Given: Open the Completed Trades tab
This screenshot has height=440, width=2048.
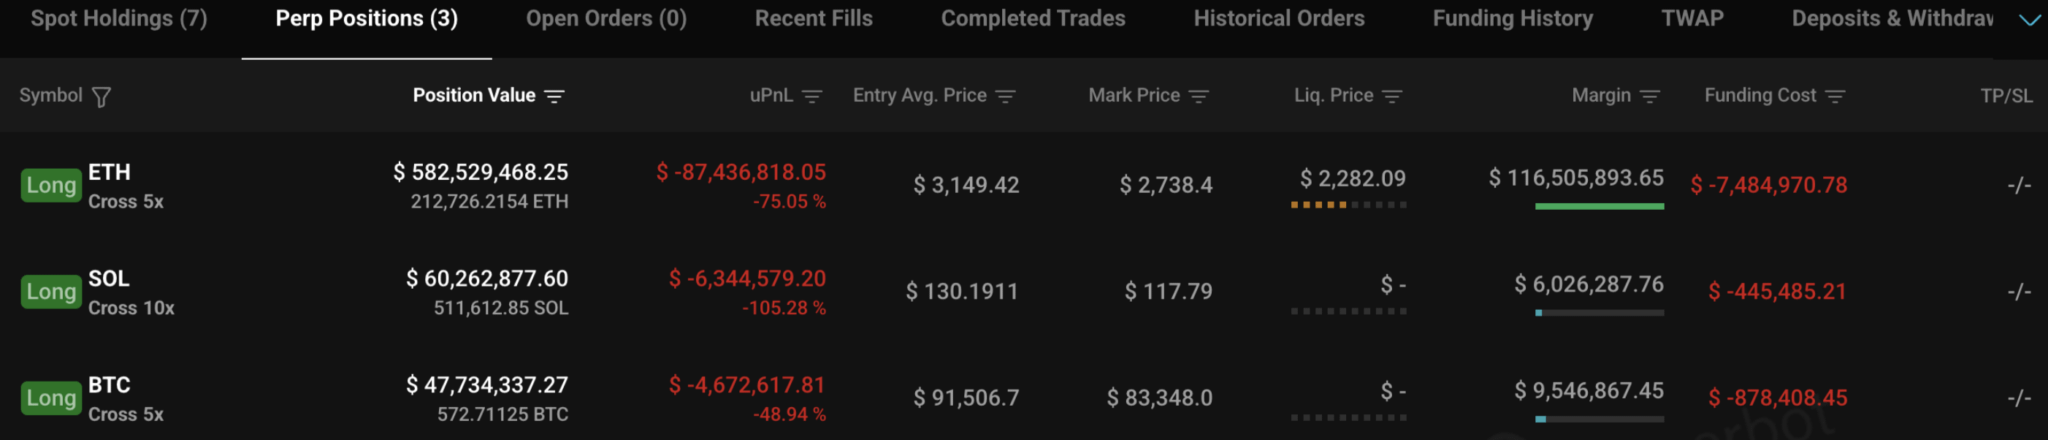Looking at the screenshot, I should 1033,19.
